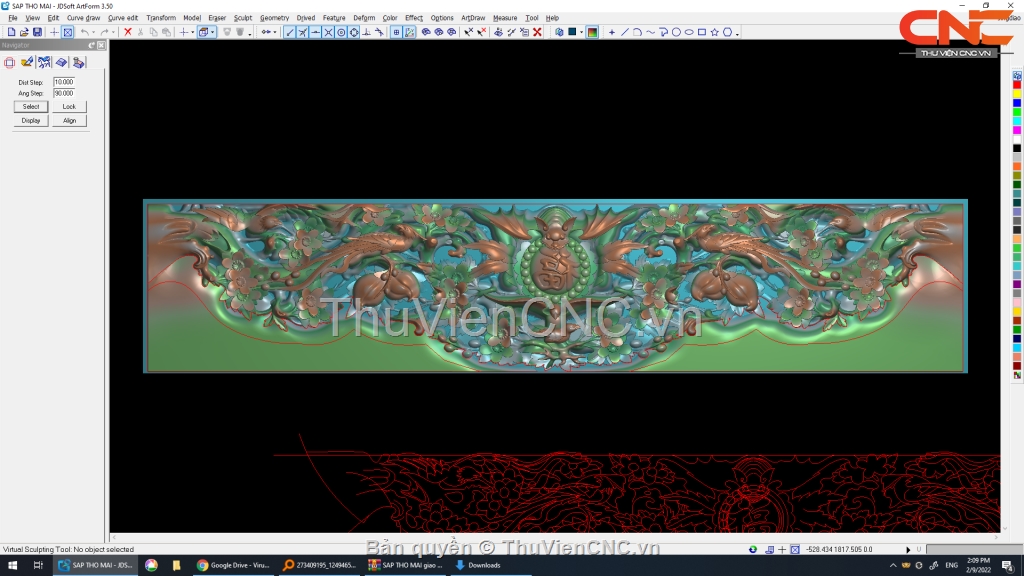Open the dropdown beside the dark blue square
Viewport: 1024px width, 576px height.
(581, 32)
